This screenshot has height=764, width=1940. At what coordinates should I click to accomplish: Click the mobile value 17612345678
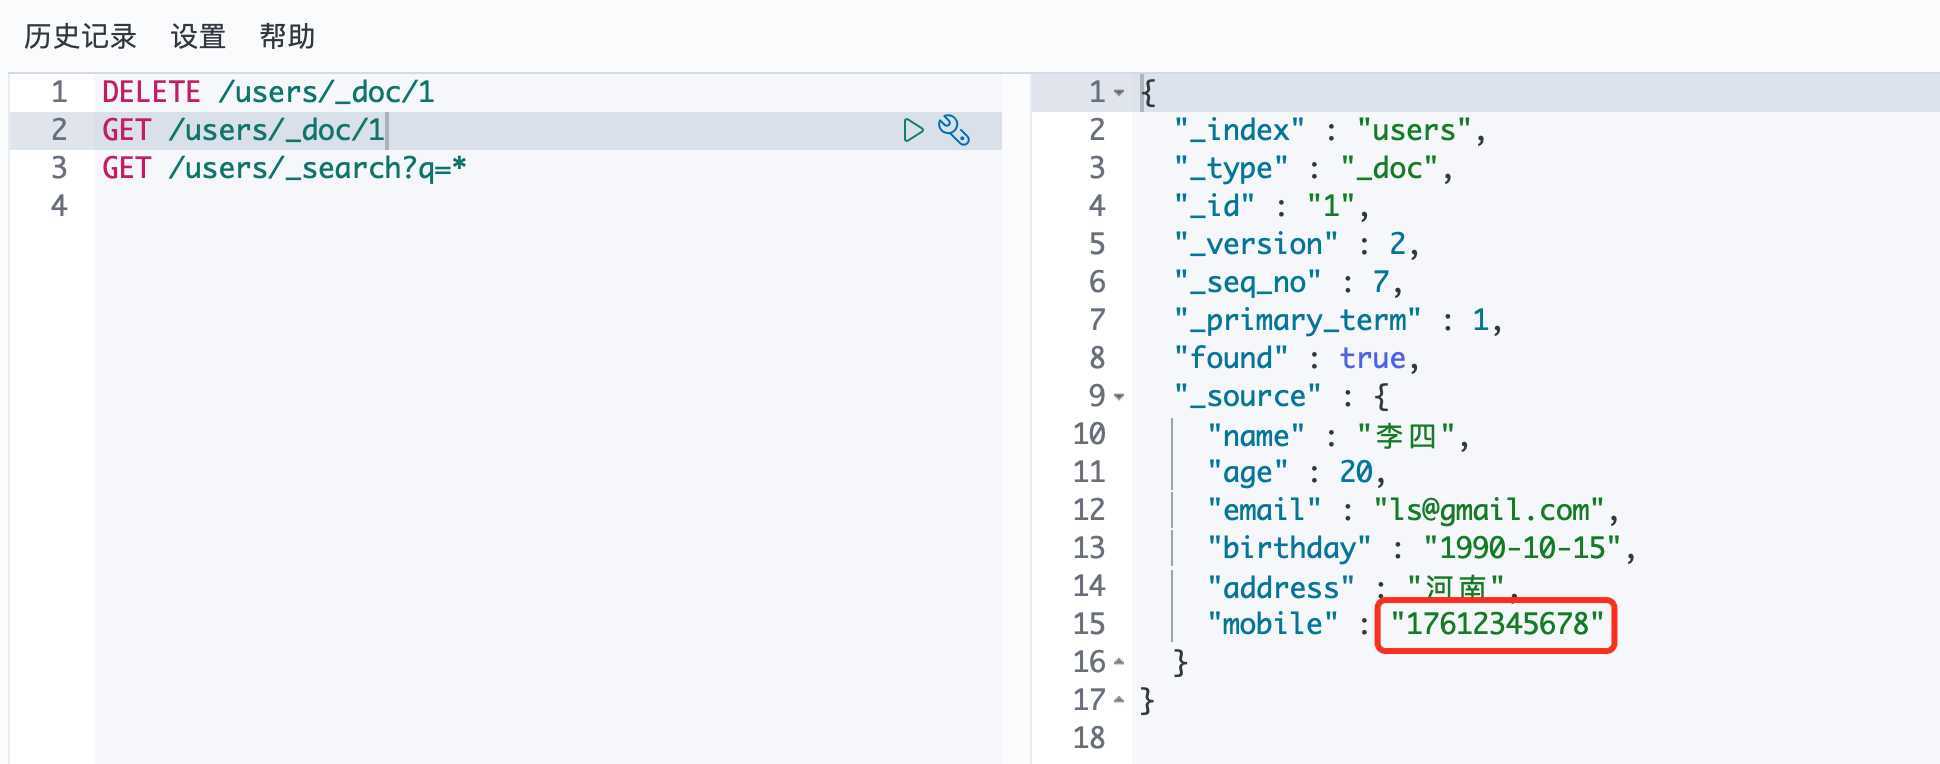coord(1497,624)
